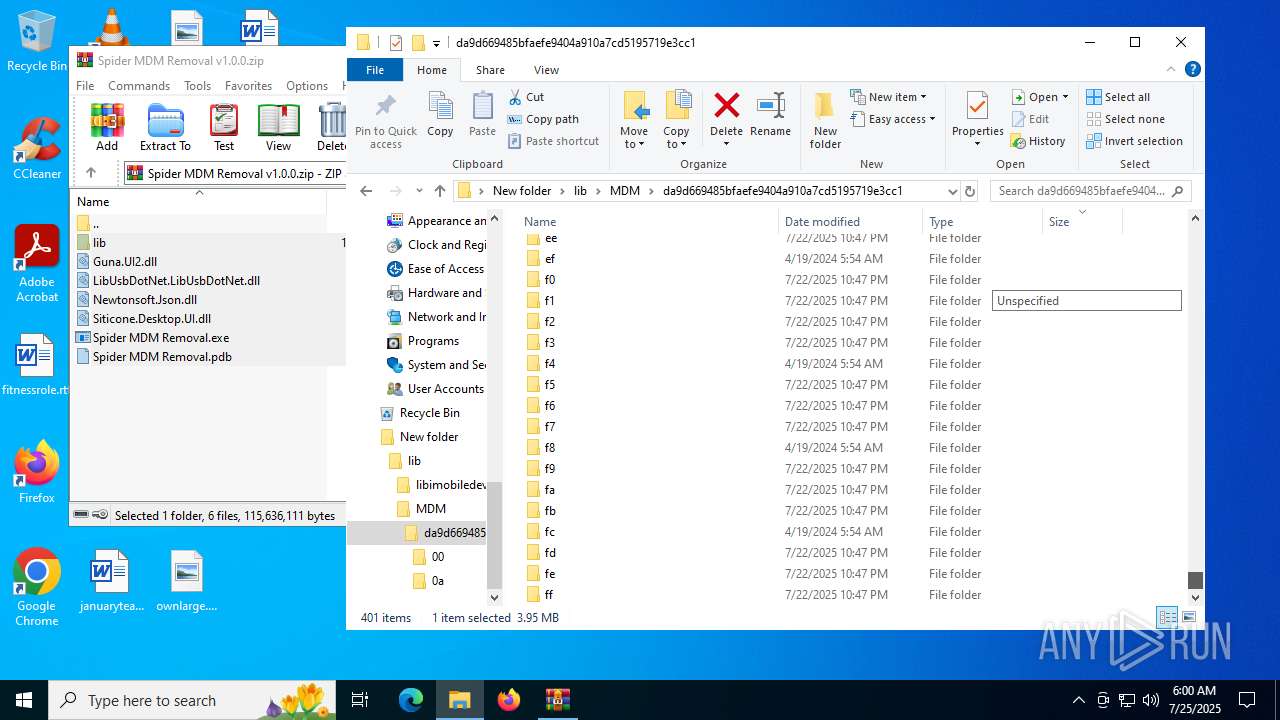Open Explorer Help question mark icon
1280x720 pixels.
pos(1192,70)
